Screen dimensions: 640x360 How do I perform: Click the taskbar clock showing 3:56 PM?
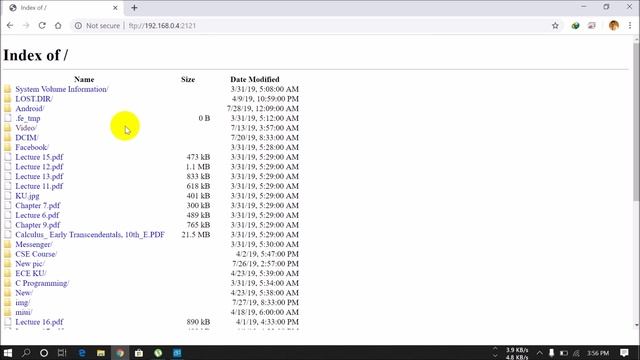click(598, 353)
